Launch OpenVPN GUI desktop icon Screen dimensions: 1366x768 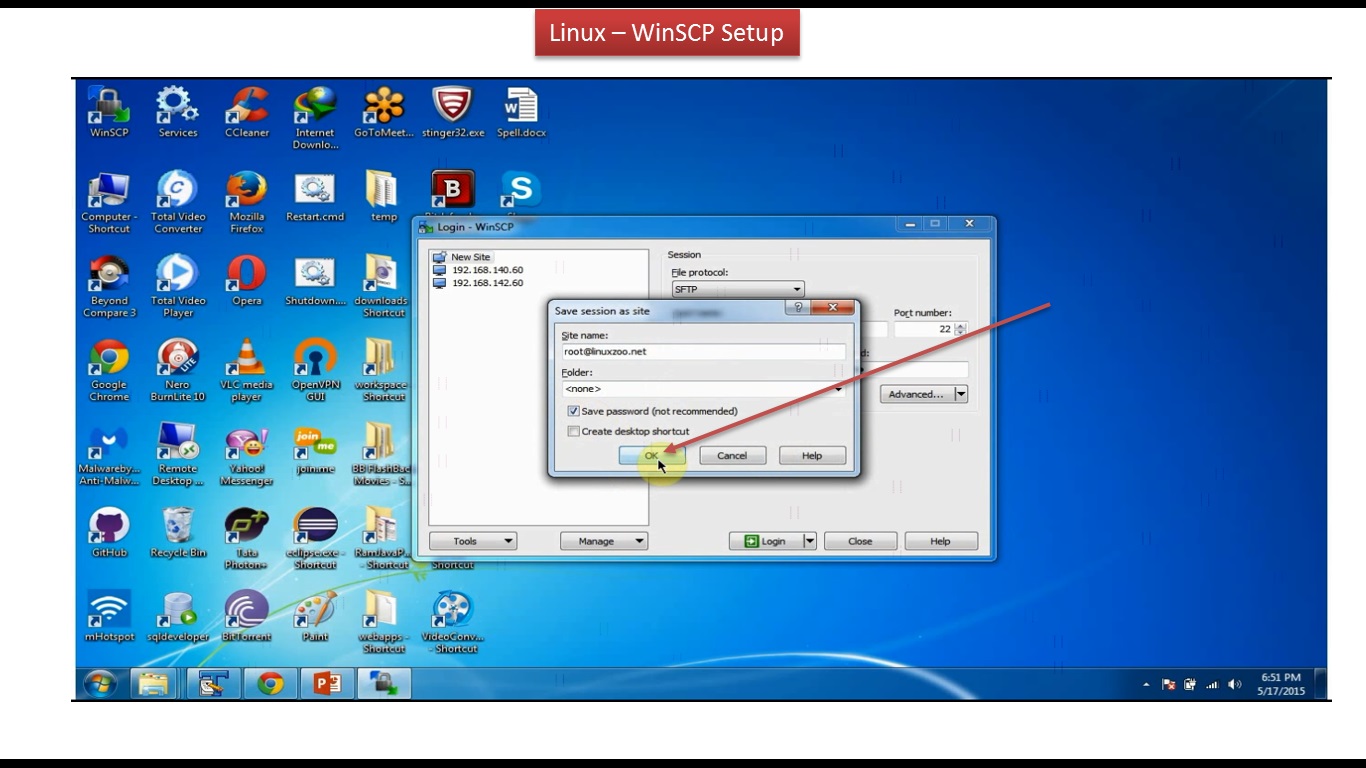pyautogui.click(x=315, y=370)
